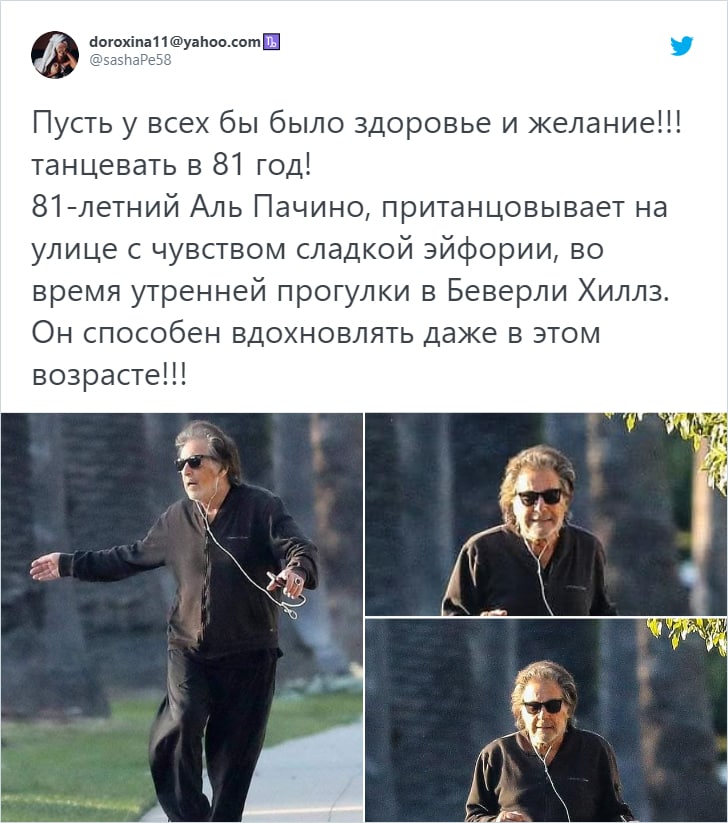Click the words 'Аль Пачино' in the tweet

point(277,207)
